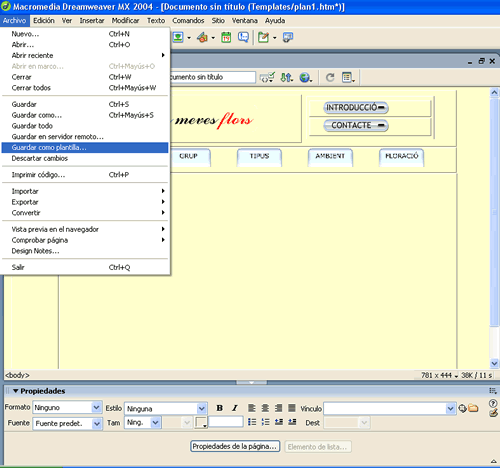Click the File Management arrows icon
Screen dimensions: 500x468
(x=286, y=77)
